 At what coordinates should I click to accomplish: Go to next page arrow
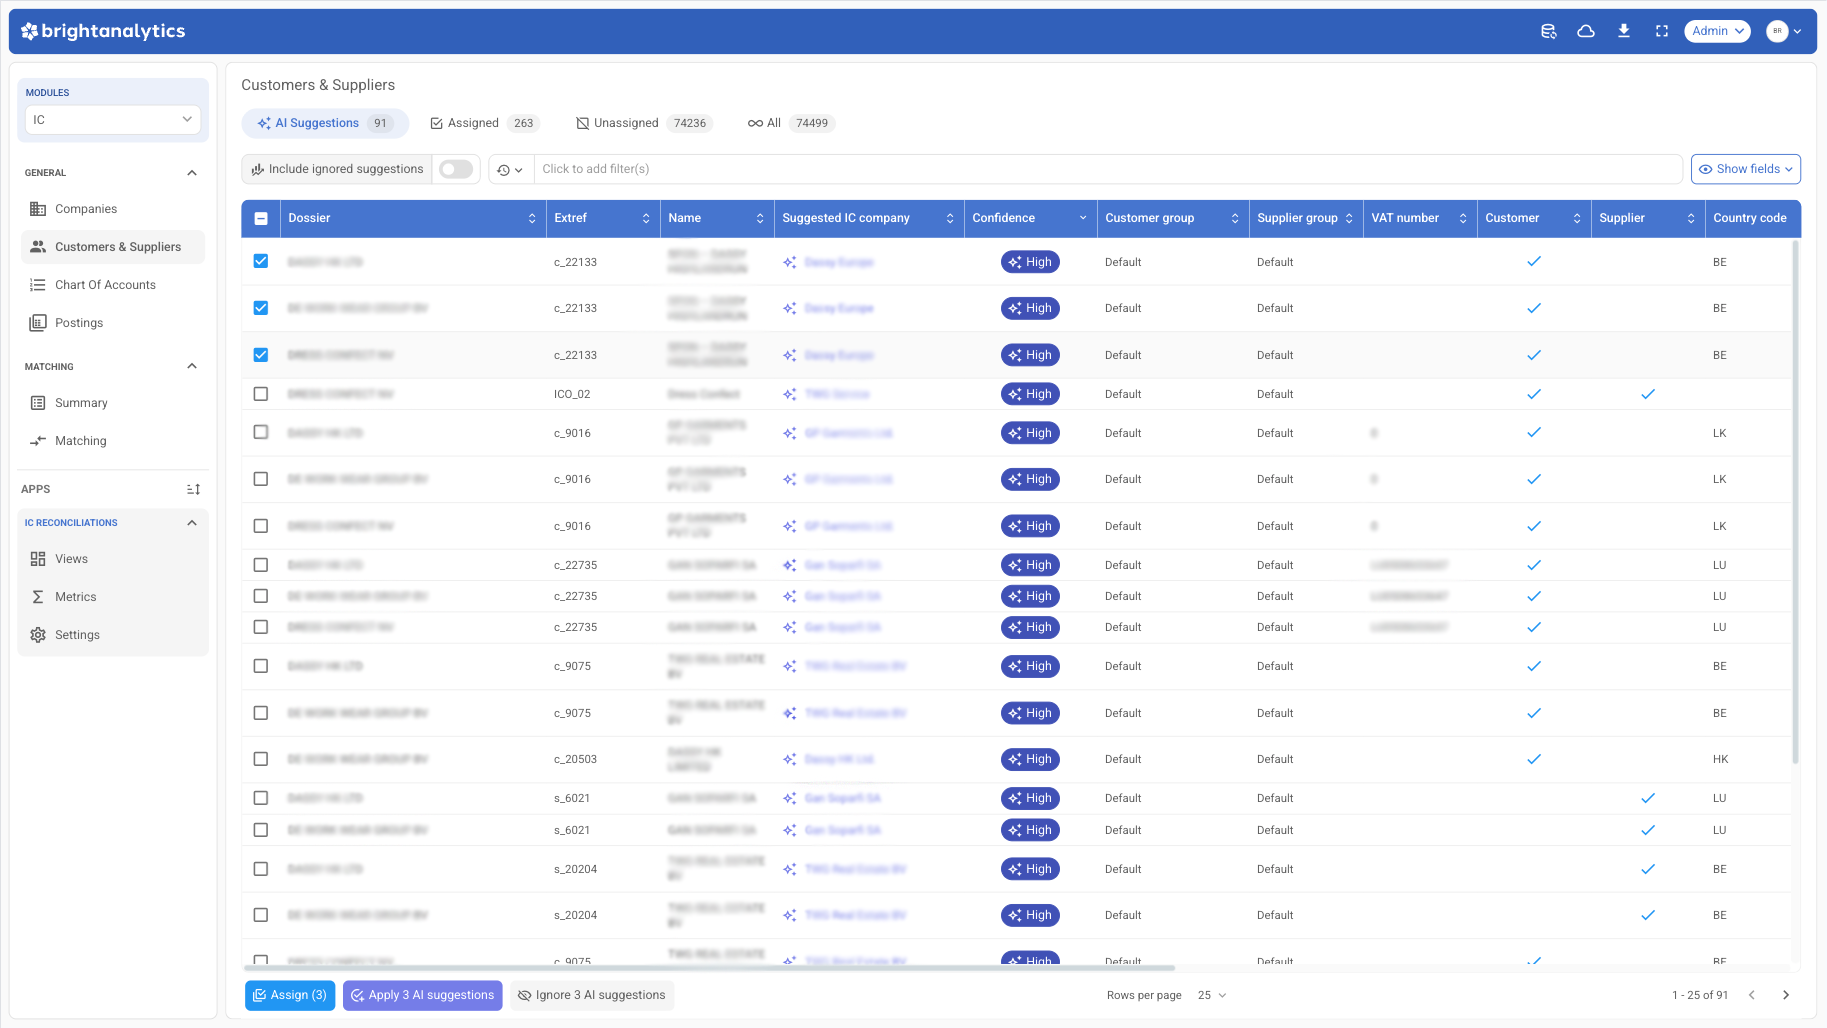click(x=1786, y=995)
